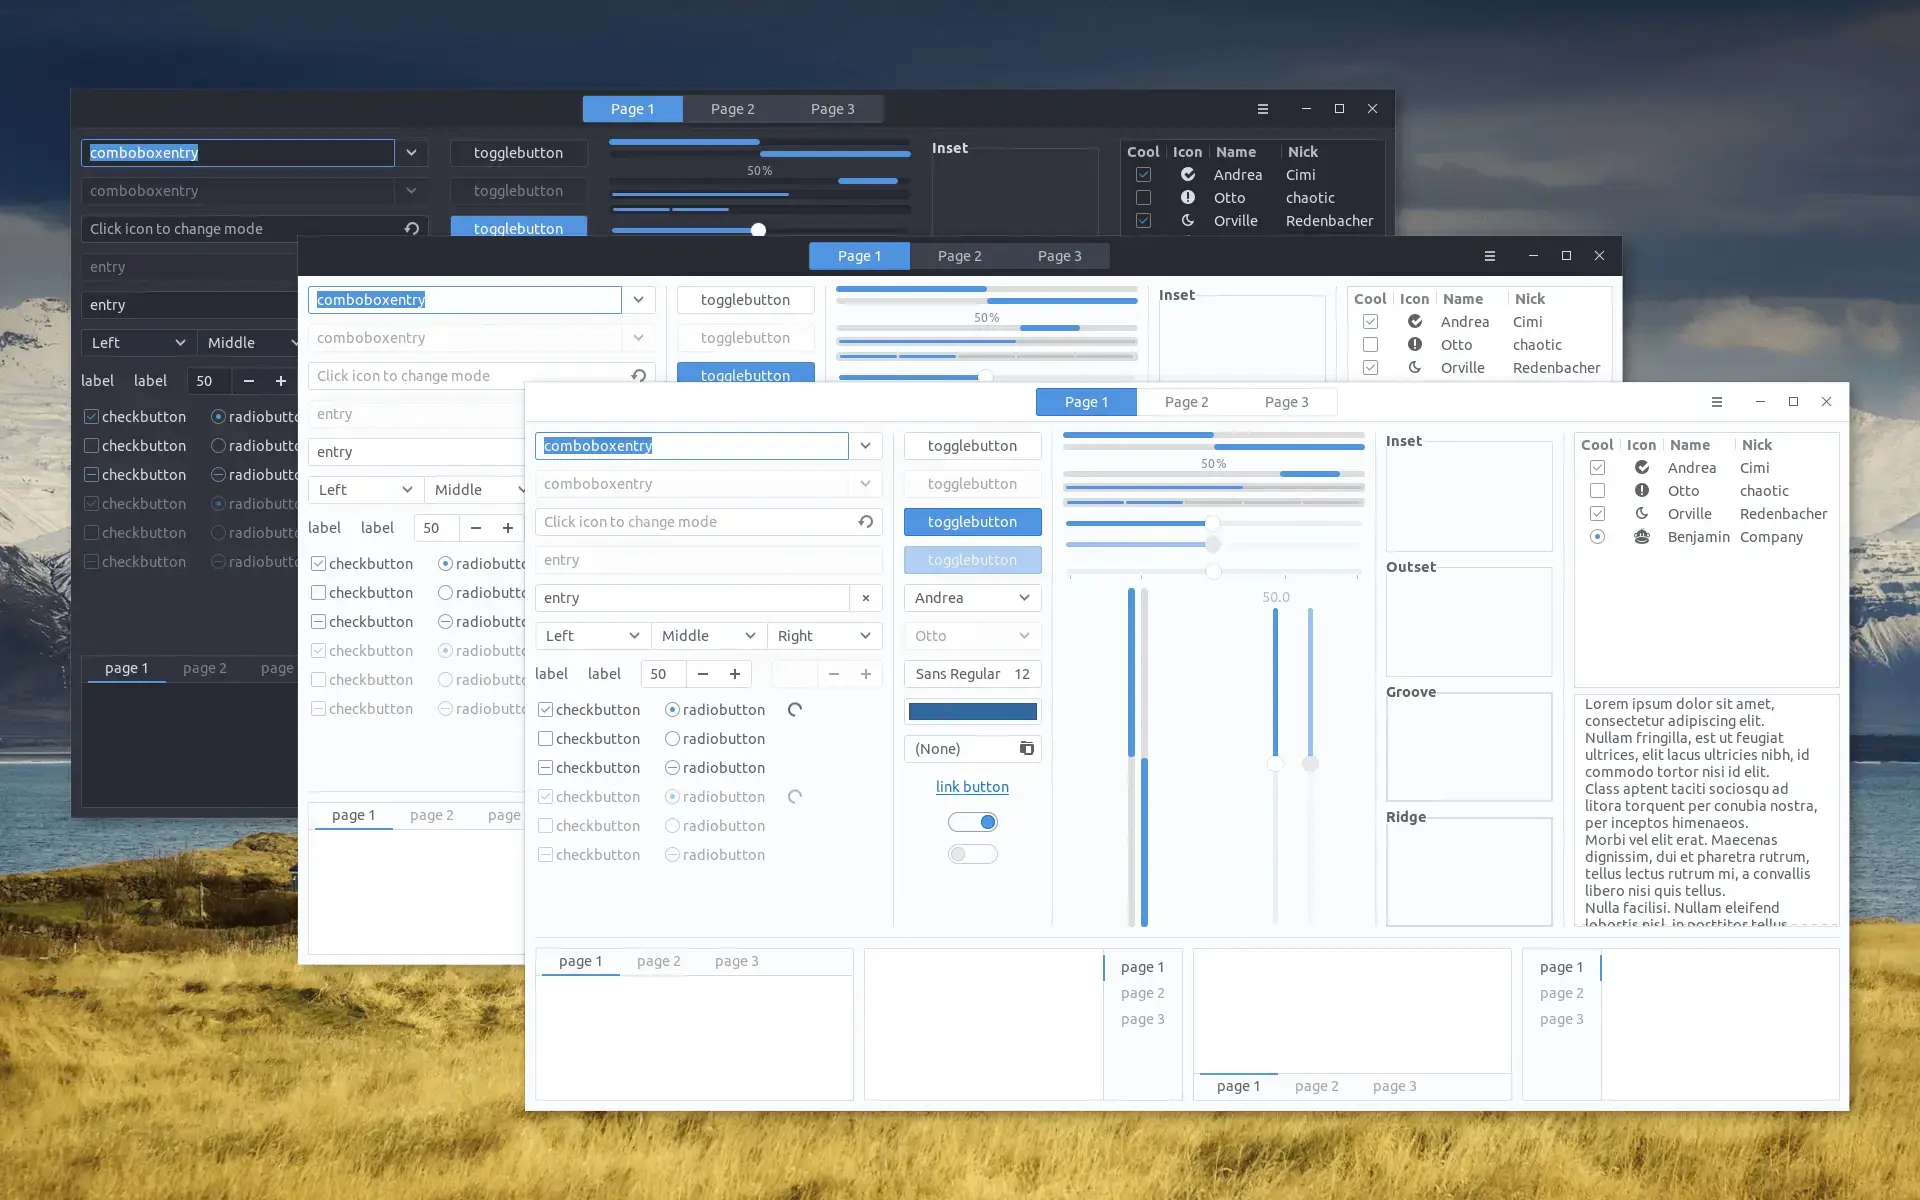
Task: Toggle the enabled blue switch off
Action: click(973, 822)
